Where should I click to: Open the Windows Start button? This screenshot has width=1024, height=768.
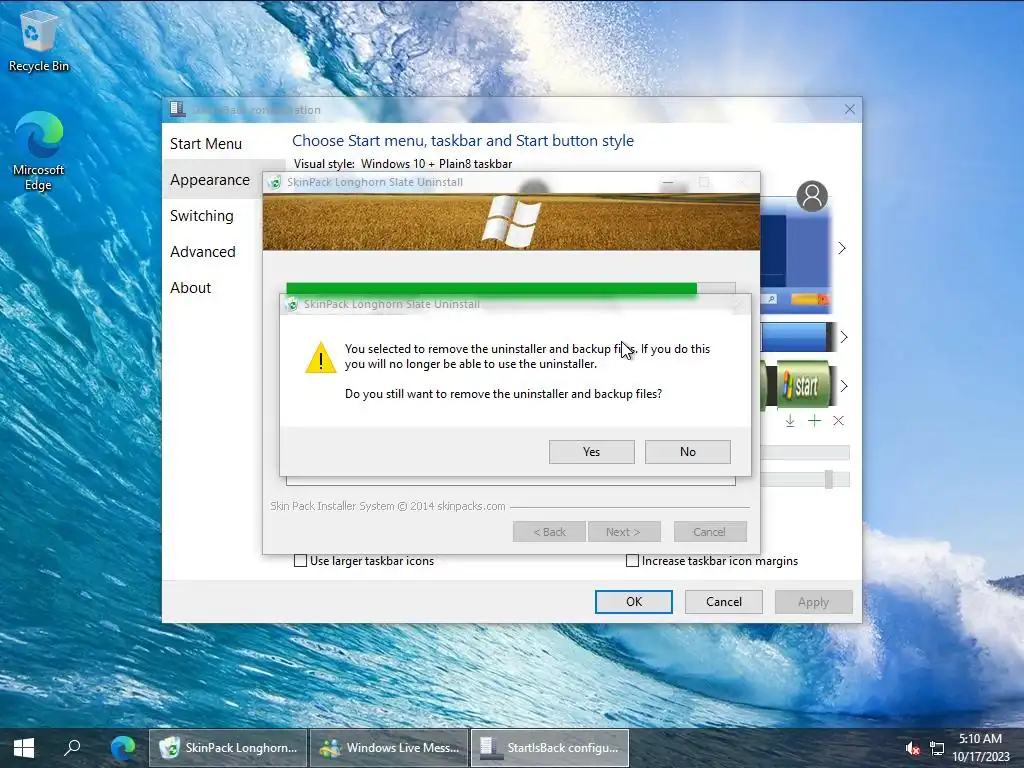(x=24, y=748)
